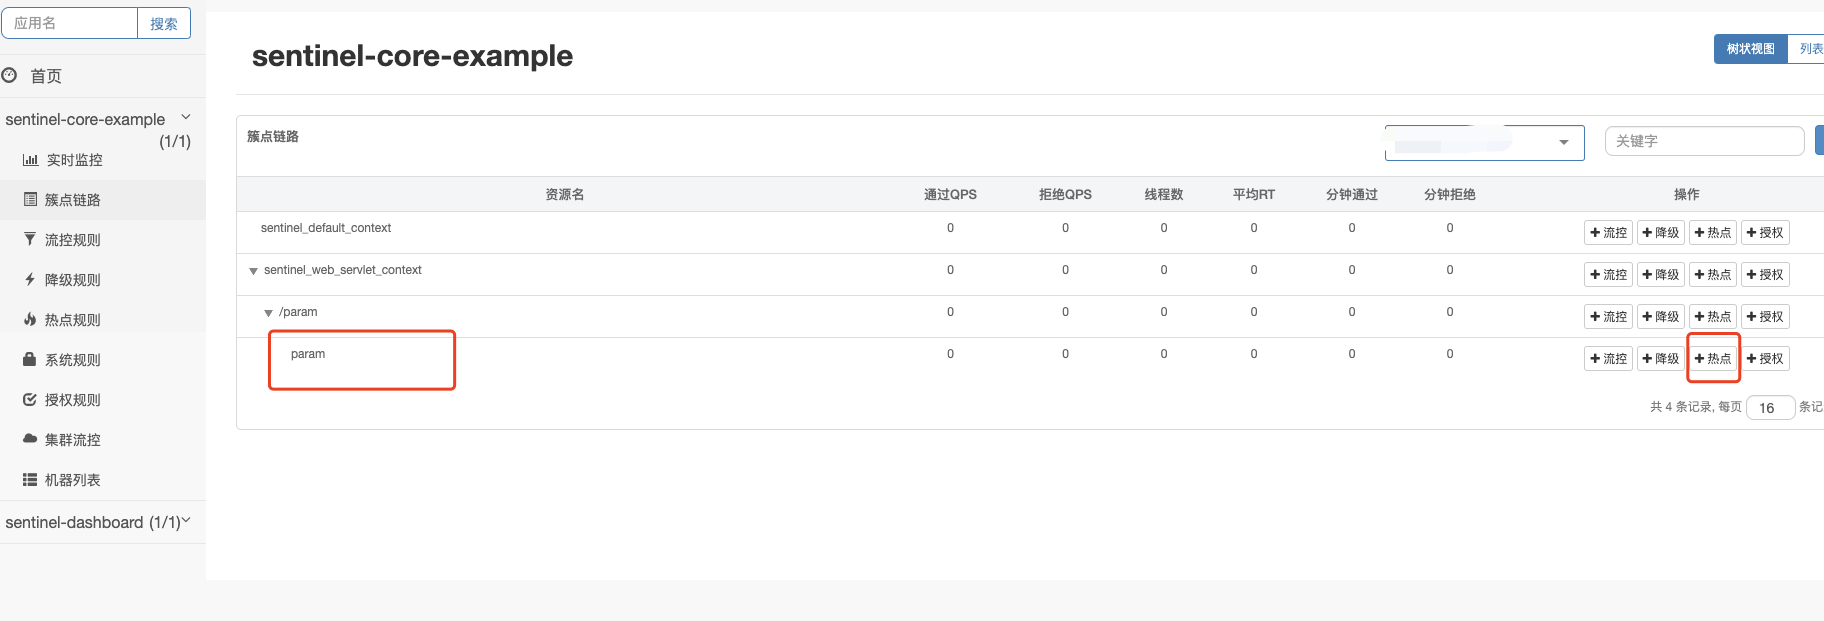Click the bar chart icon for 实时监控
The height and width of the screenshot is (621, 1824).
click(30, 160)
